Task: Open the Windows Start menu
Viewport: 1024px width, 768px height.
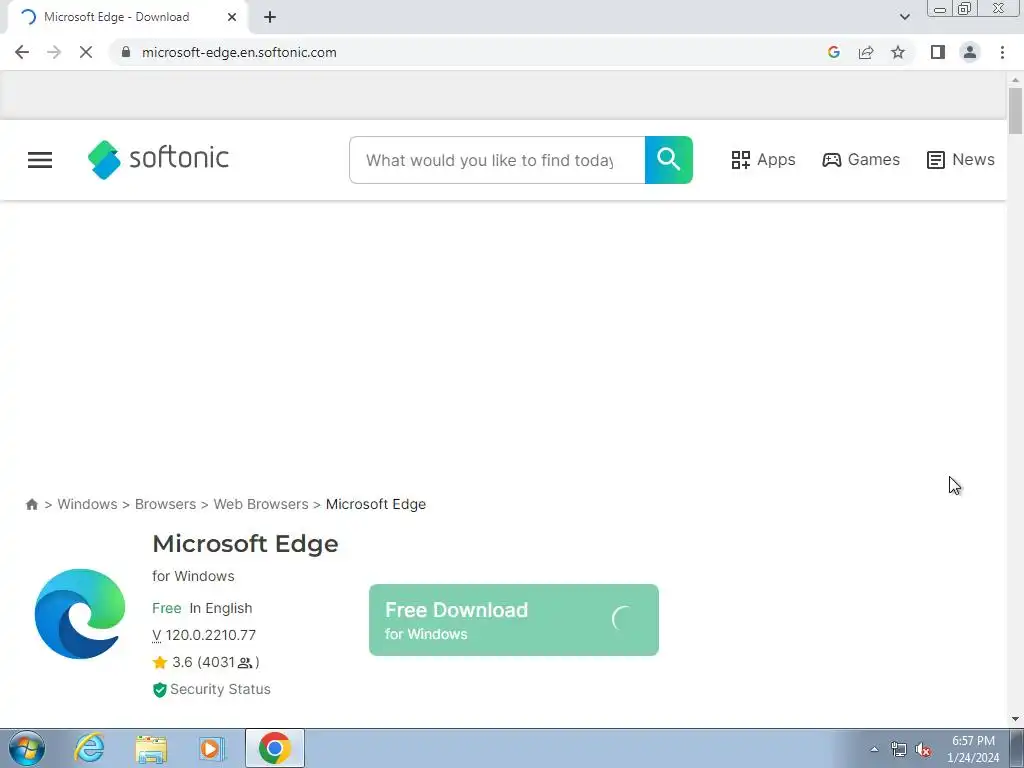Action: point(27,748)
